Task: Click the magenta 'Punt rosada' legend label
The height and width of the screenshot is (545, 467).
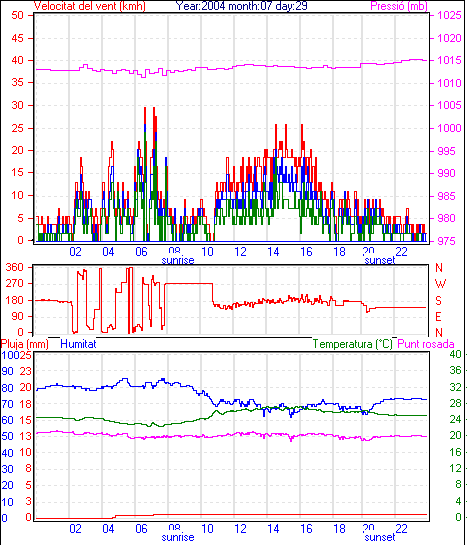Action: click(x=426, y=344)
